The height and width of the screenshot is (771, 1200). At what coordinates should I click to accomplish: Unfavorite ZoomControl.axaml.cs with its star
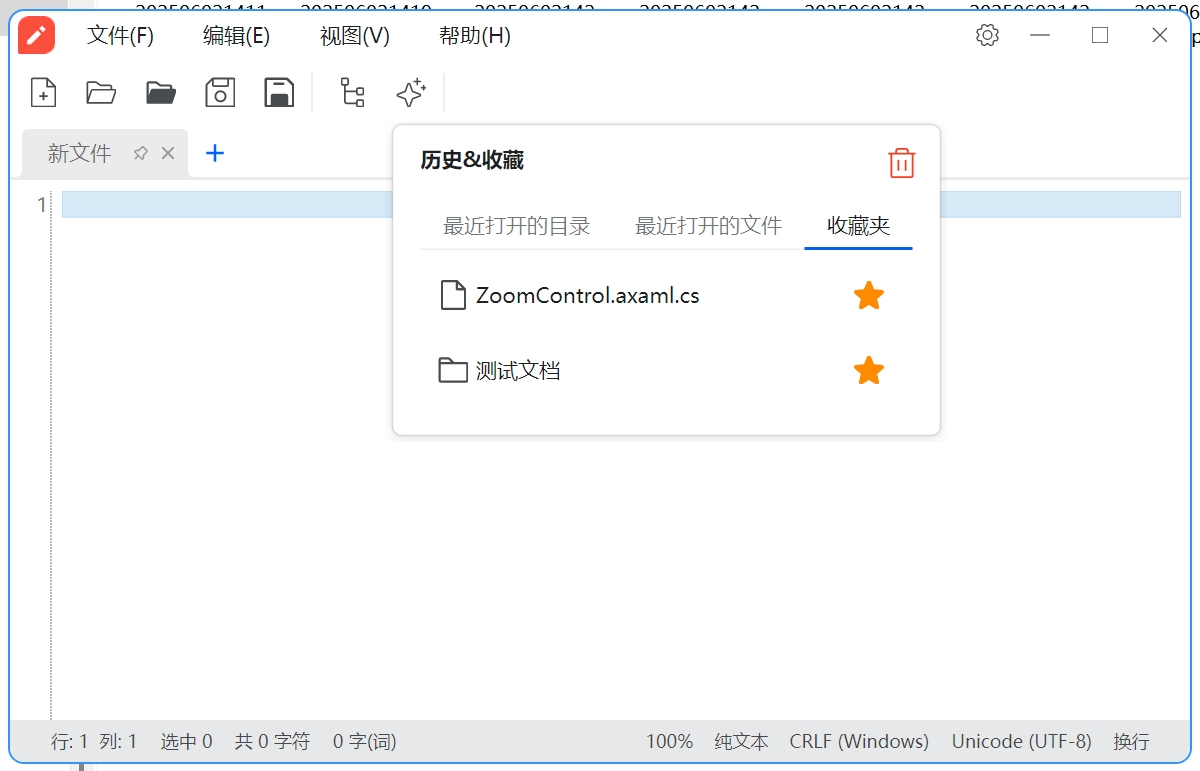click(x=869, y=296)
